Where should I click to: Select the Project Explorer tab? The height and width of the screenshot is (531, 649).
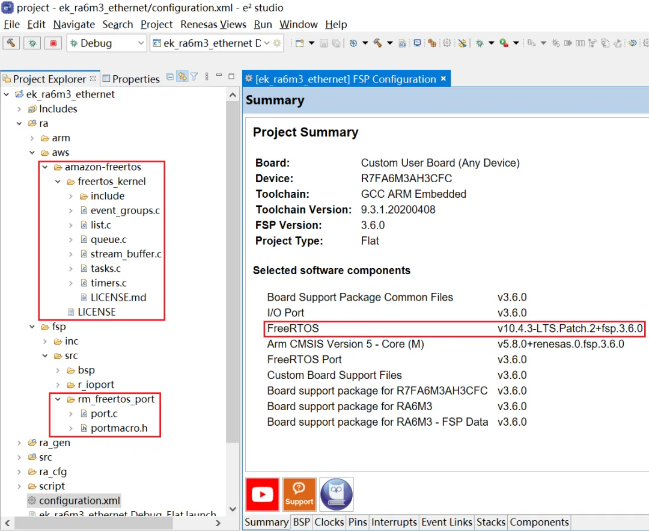[49, 79]
